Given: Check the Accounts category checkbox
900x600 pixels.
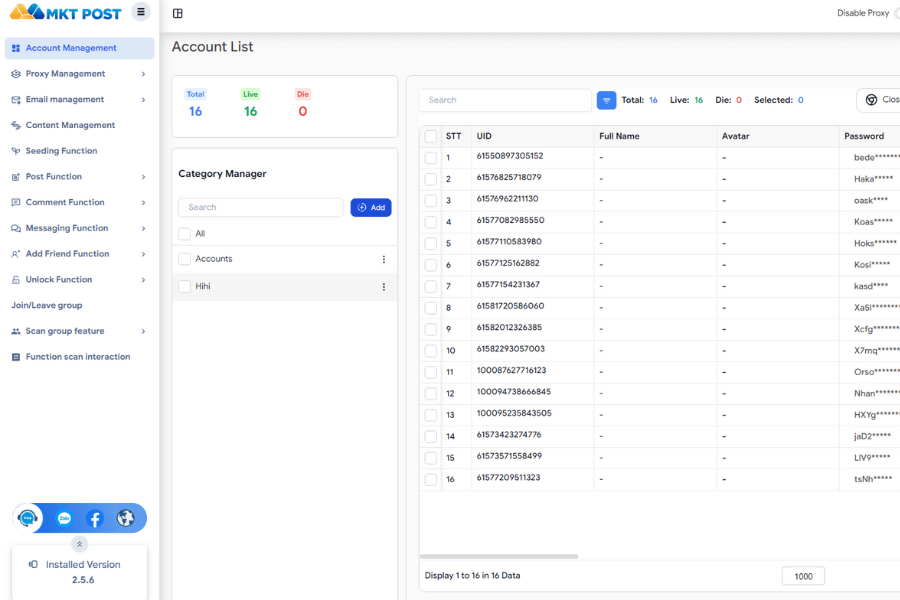Looking at the screenshot, I should [x=184, y=259].
